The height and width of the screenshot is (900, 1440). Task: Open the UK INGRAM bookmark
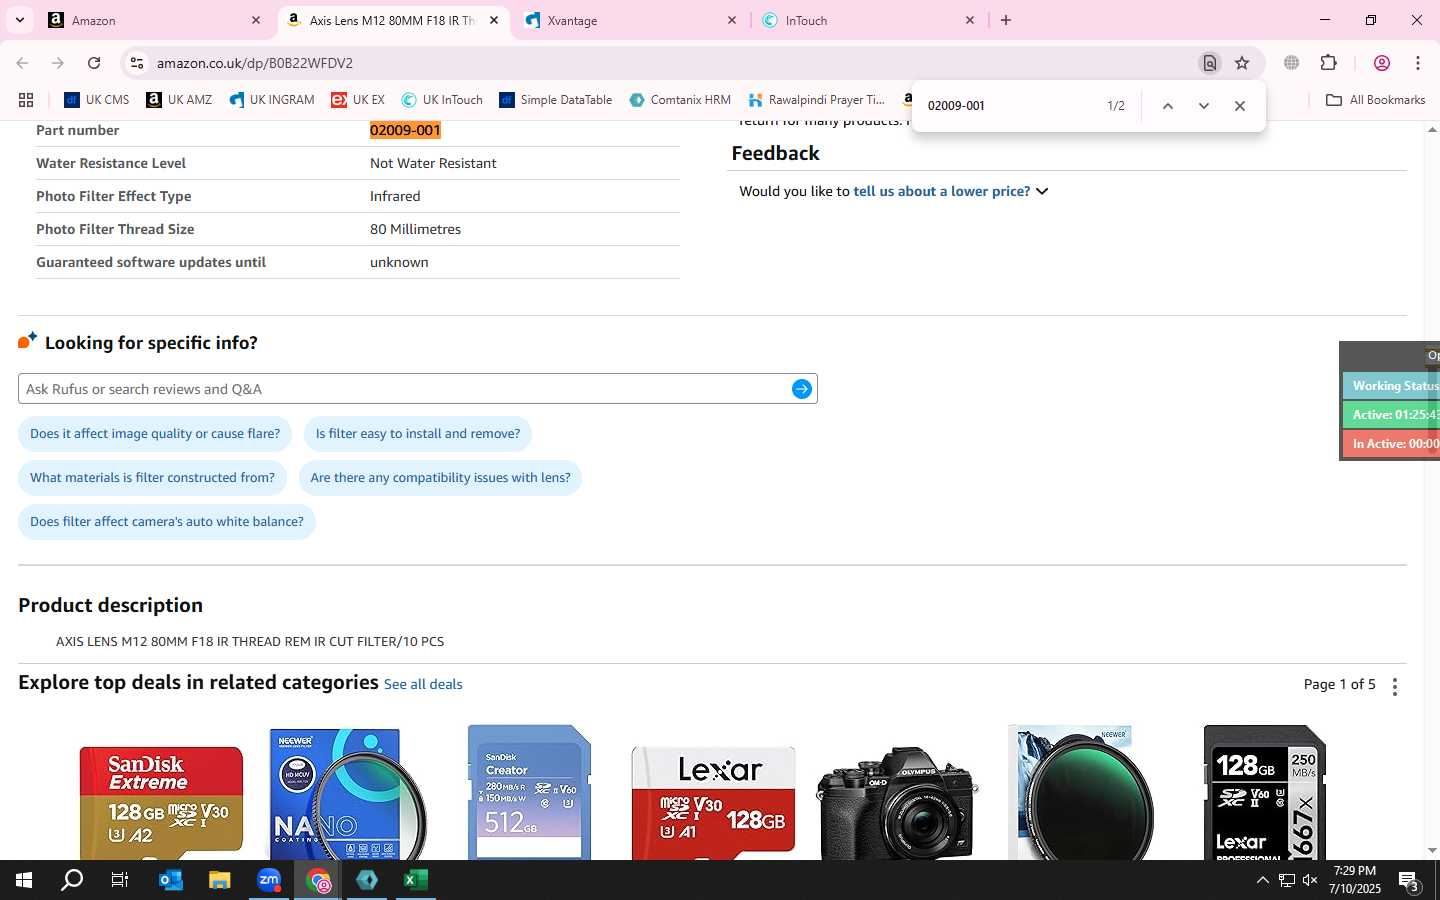(x=272, y=100)
